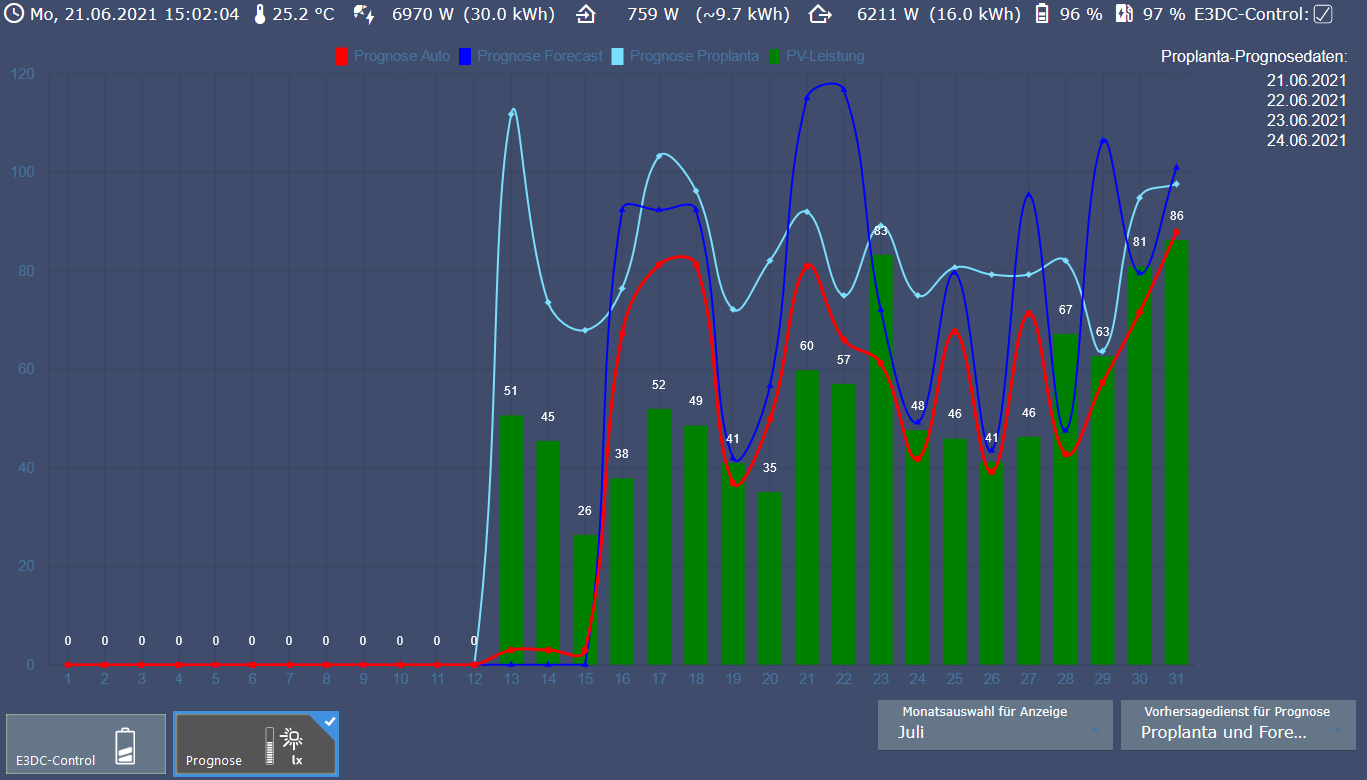
Task: Click the 23.06.2021 forecast date
Action: 1306,120
